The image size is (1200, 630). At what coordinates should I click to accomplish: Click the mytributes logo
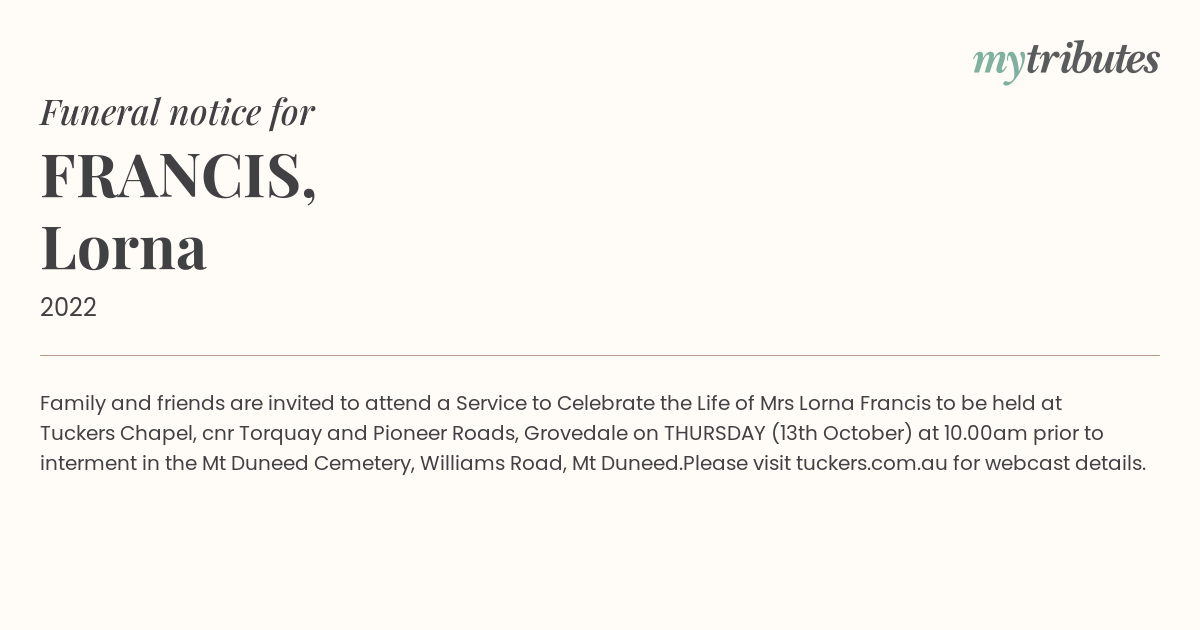[x=1066, y=61]
